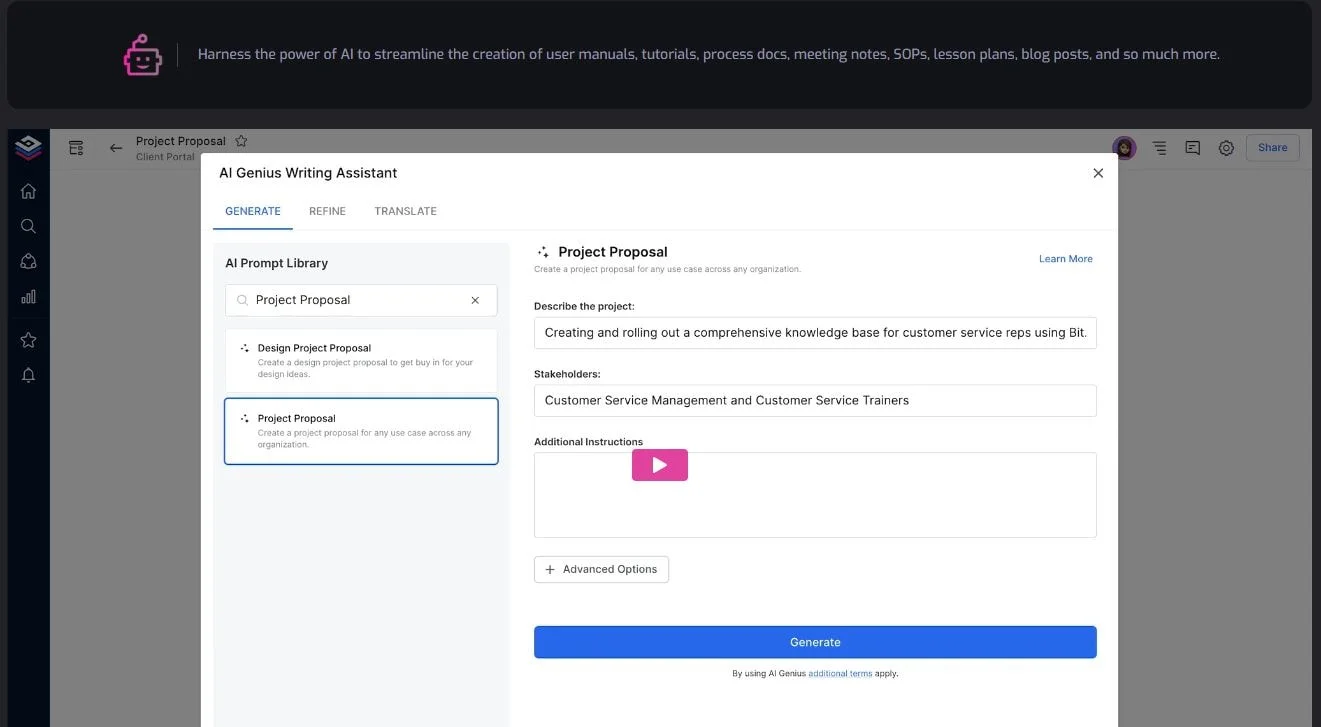This screenshot has width=1321, height=727.
Task: Open document settings with the gear icon
Action: pyautogui.click(x=1226, y=147)
